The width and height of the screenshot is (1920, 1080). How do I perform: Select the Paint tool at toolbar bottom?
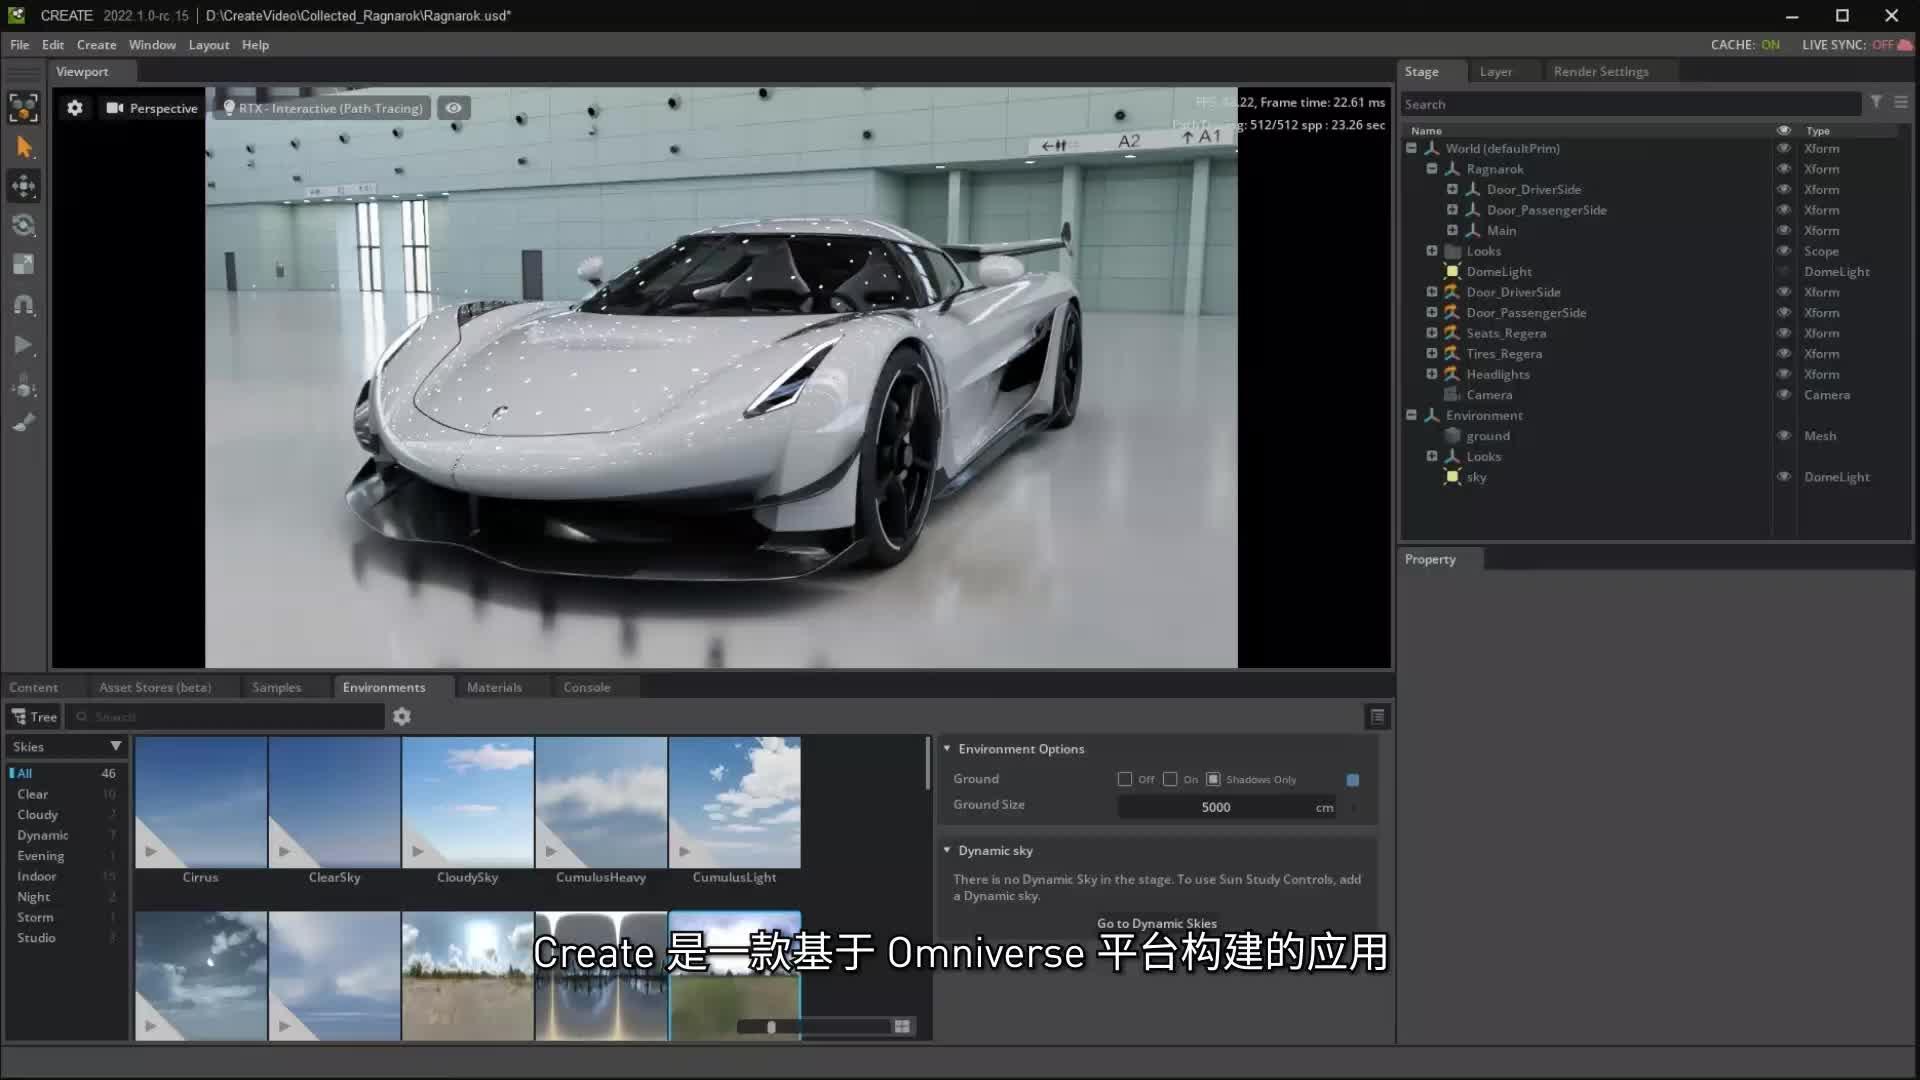pyautogui.click(x=23, y=422)
